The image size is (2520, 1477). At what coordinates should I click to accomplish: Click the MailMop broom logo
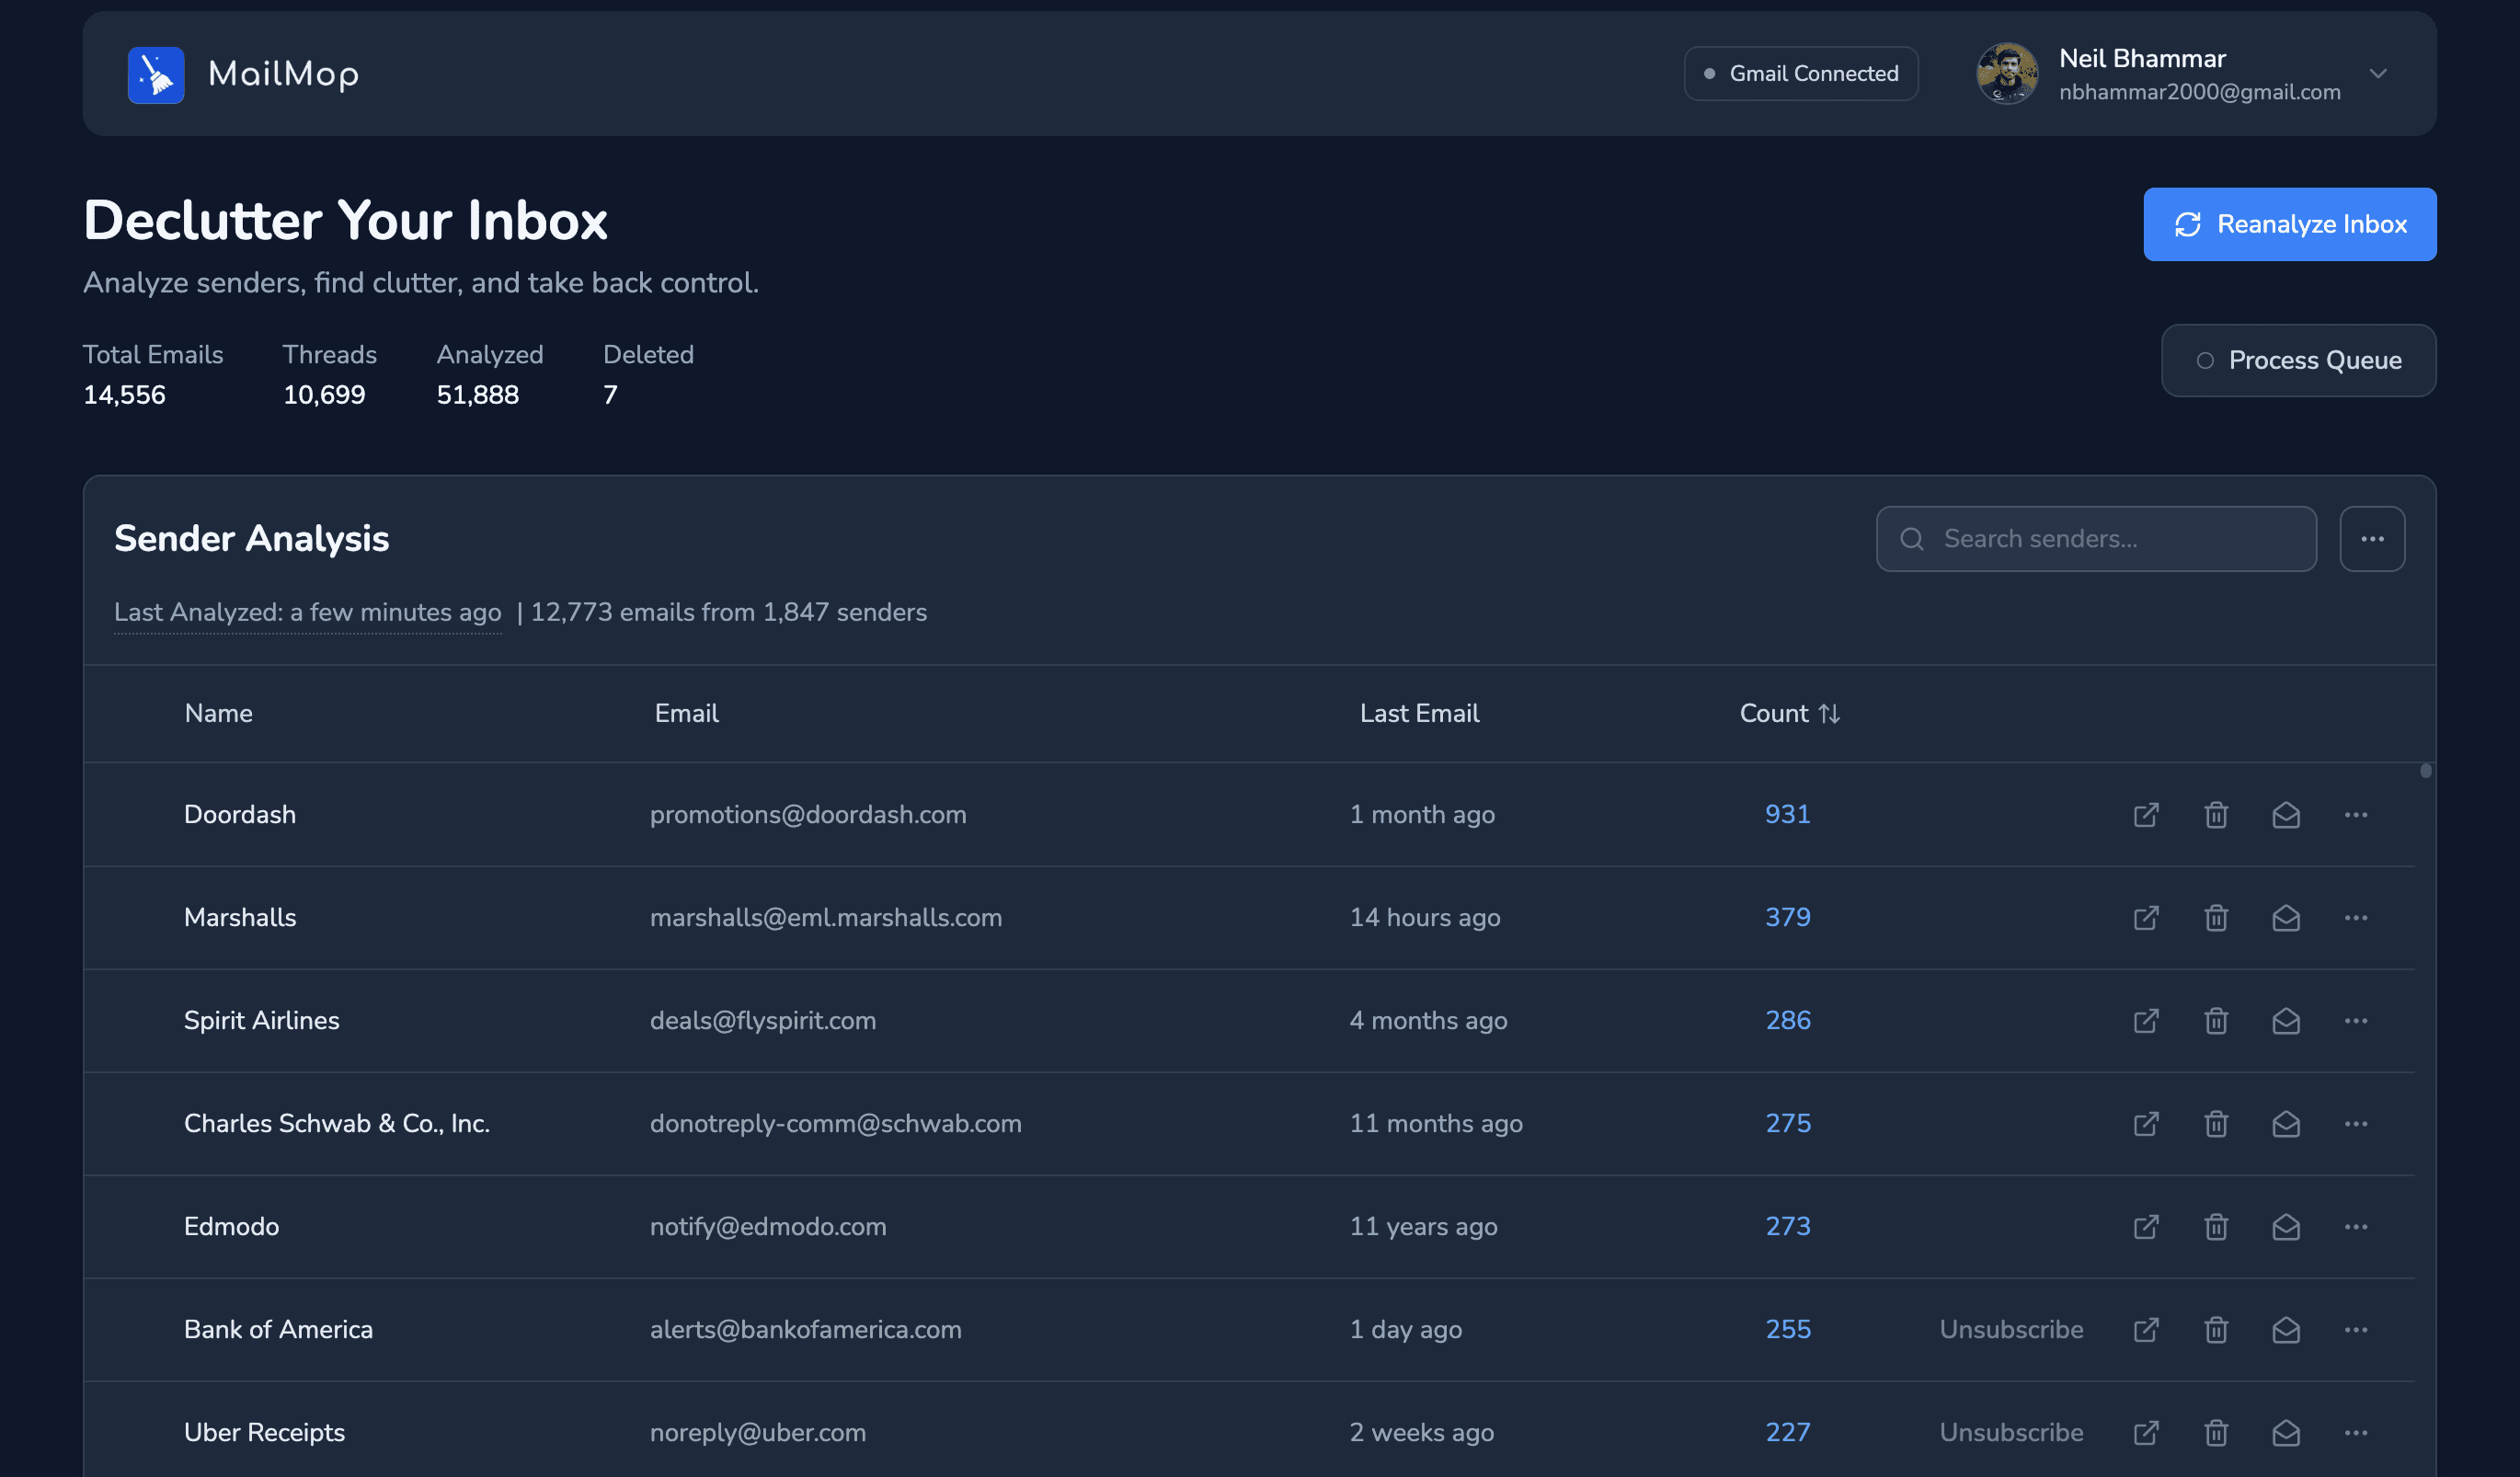tap(156, 74)
